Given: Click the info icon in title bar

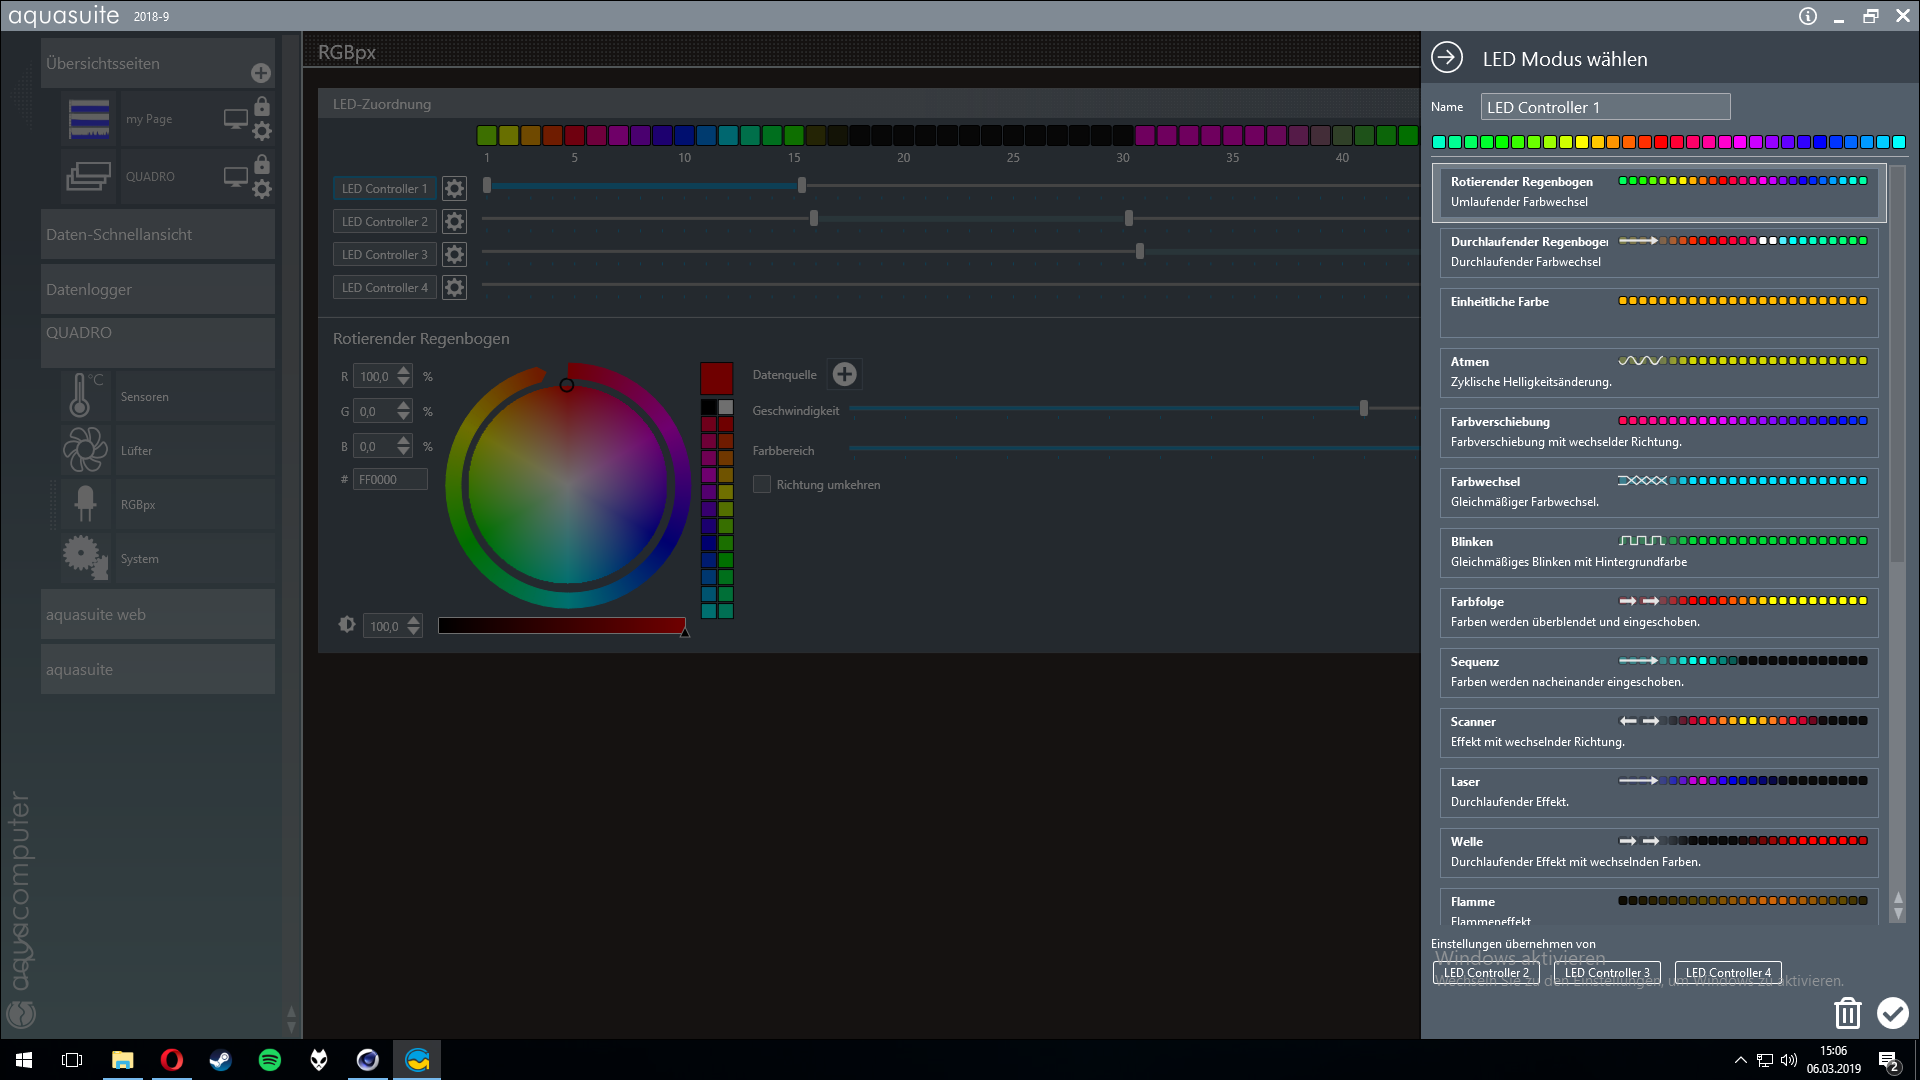Looking at the screenshot, I should click(1807, 16).
